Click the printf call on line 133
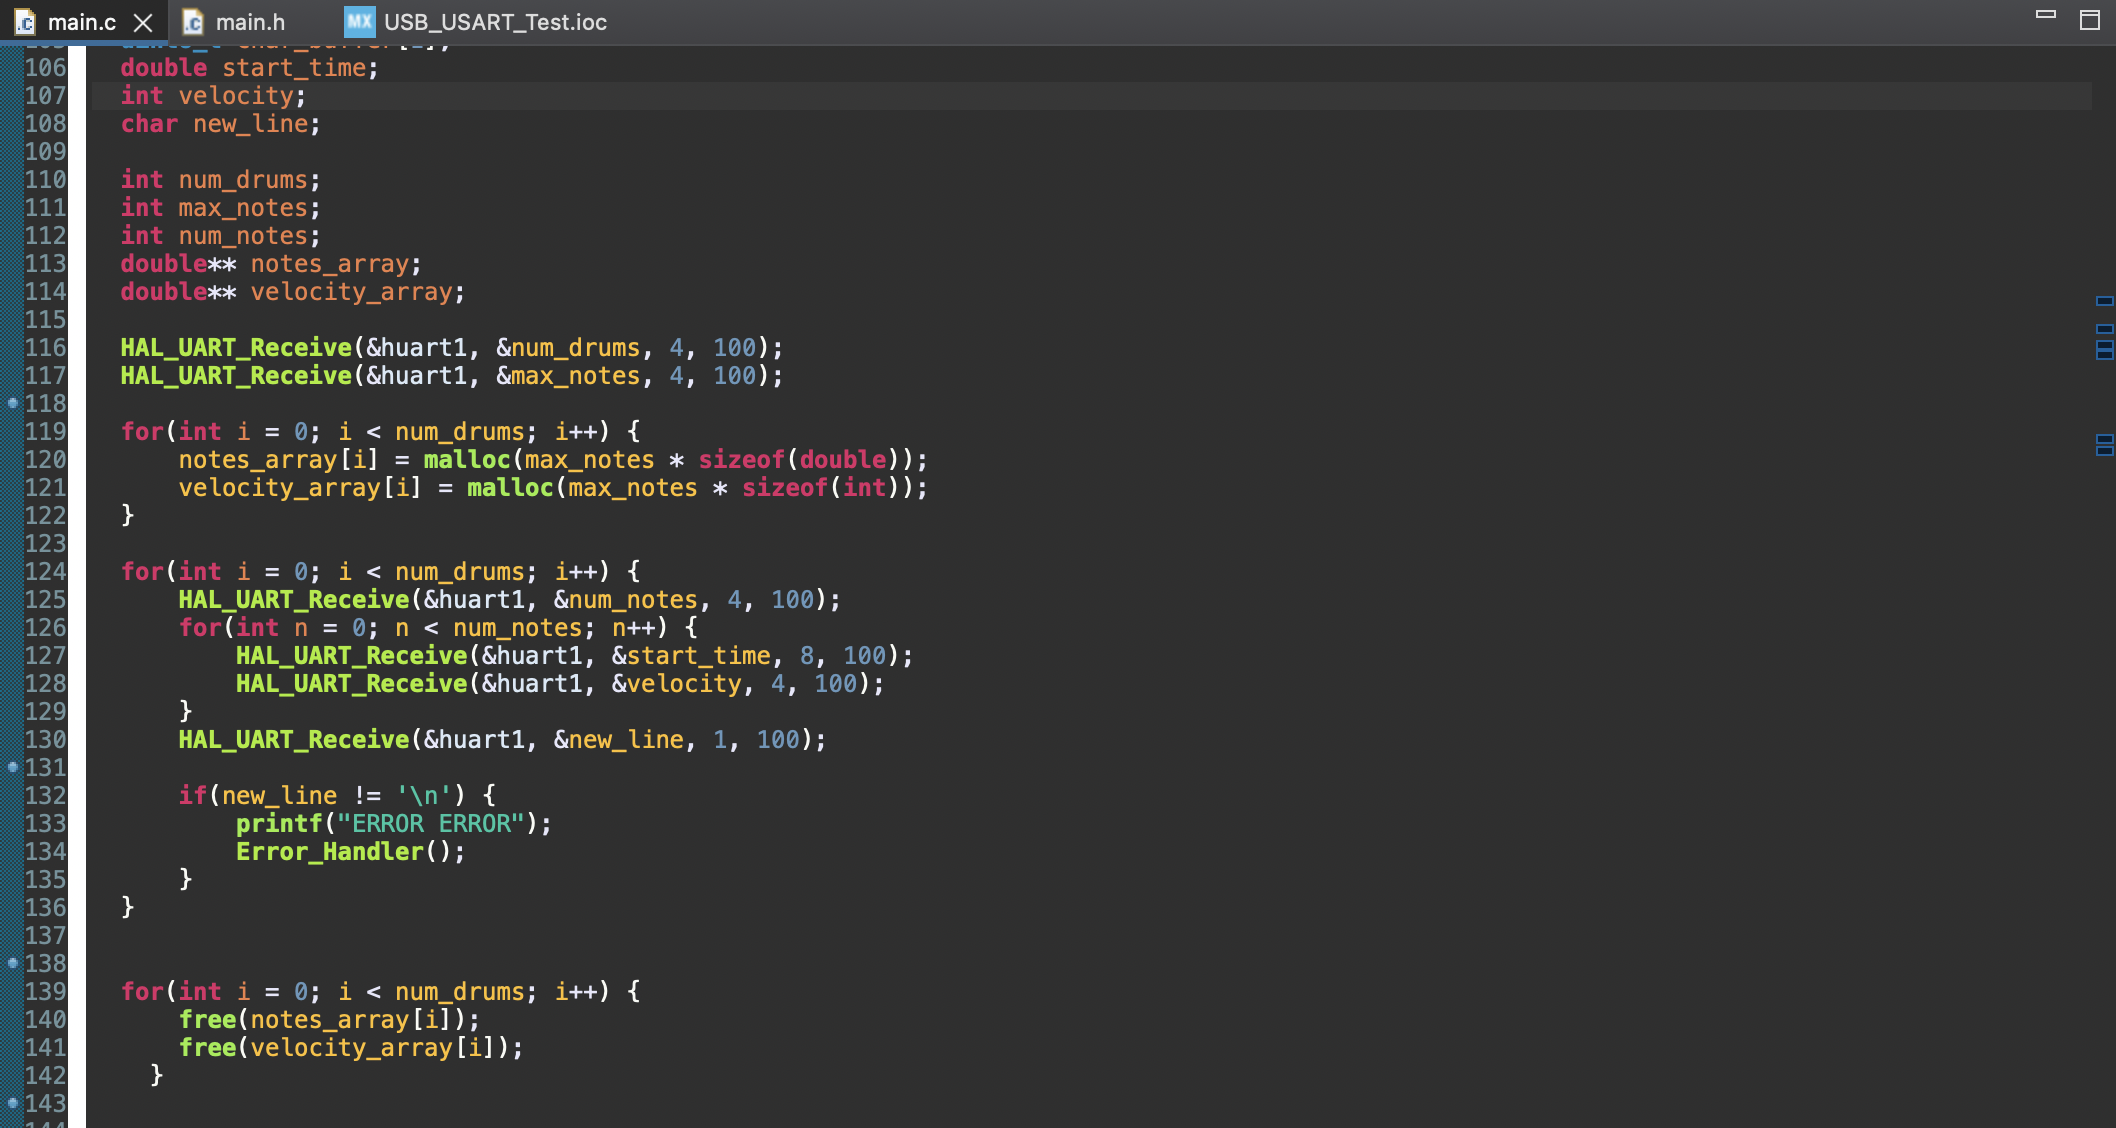This screenshot has width=2116, height=1128. (x=280, y=824)
